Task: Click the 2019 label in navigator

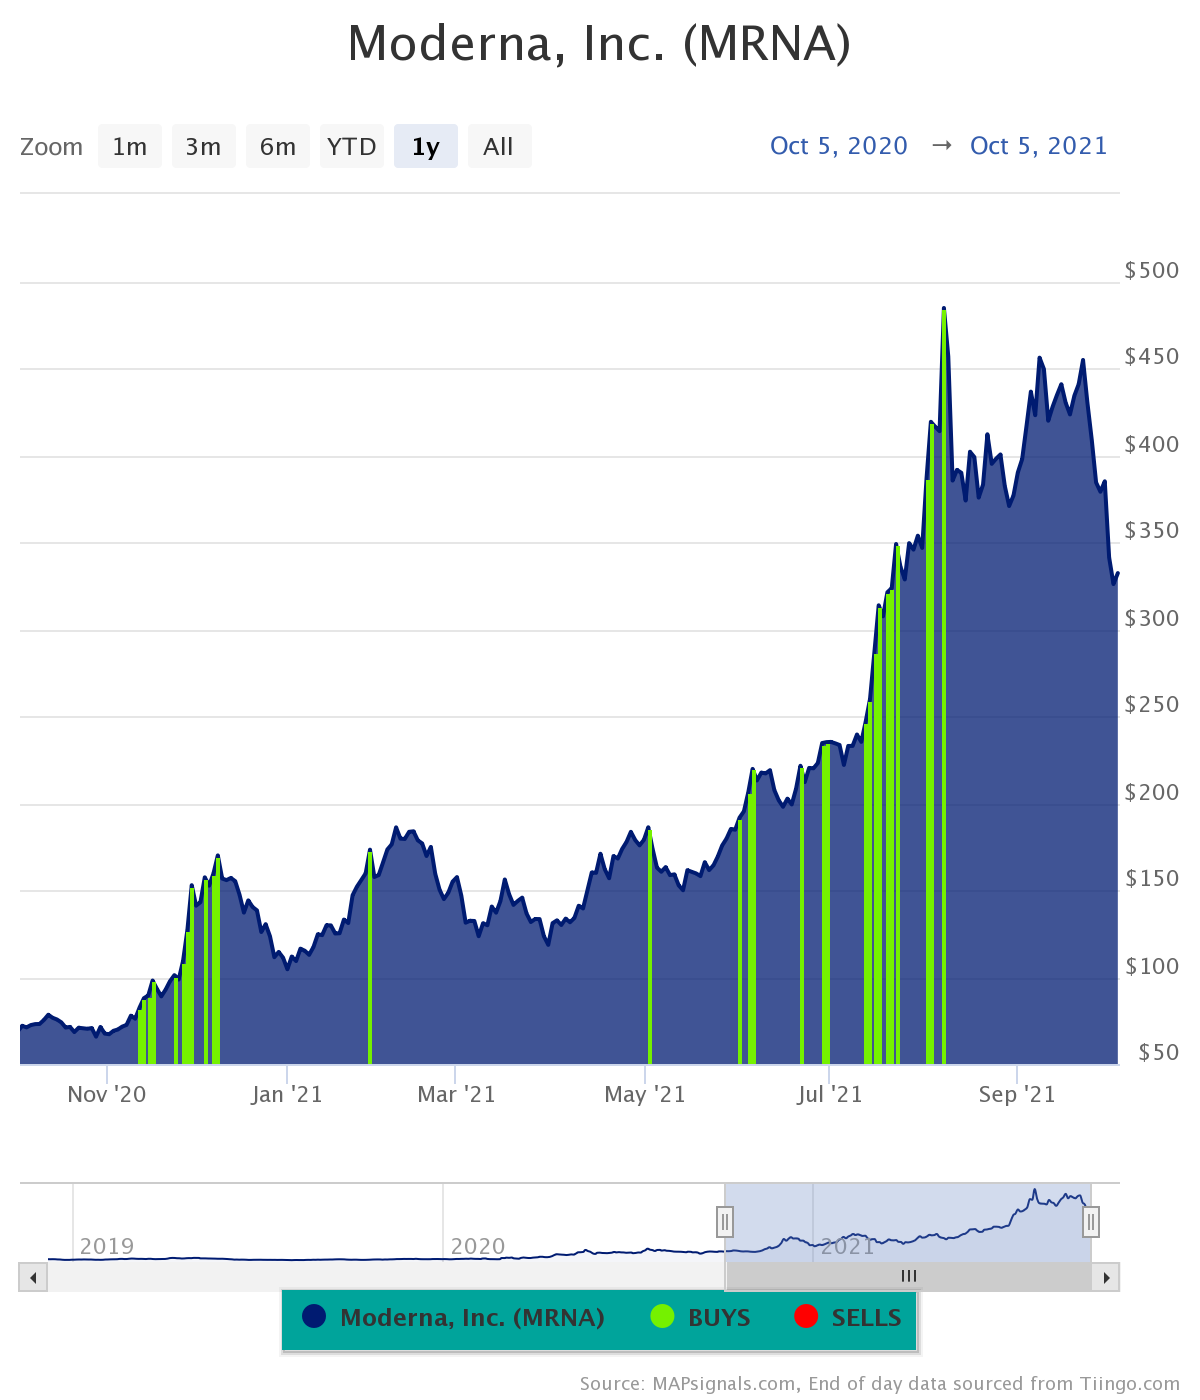Action: 107,1246
